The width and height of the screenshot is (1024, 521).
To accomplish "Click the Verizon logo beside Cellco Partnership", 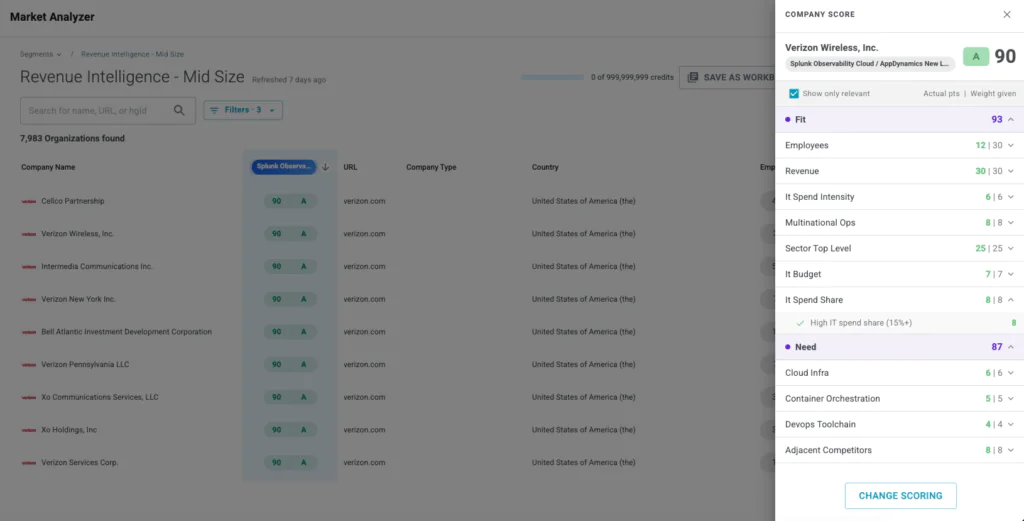I will (x=28, y=201).
